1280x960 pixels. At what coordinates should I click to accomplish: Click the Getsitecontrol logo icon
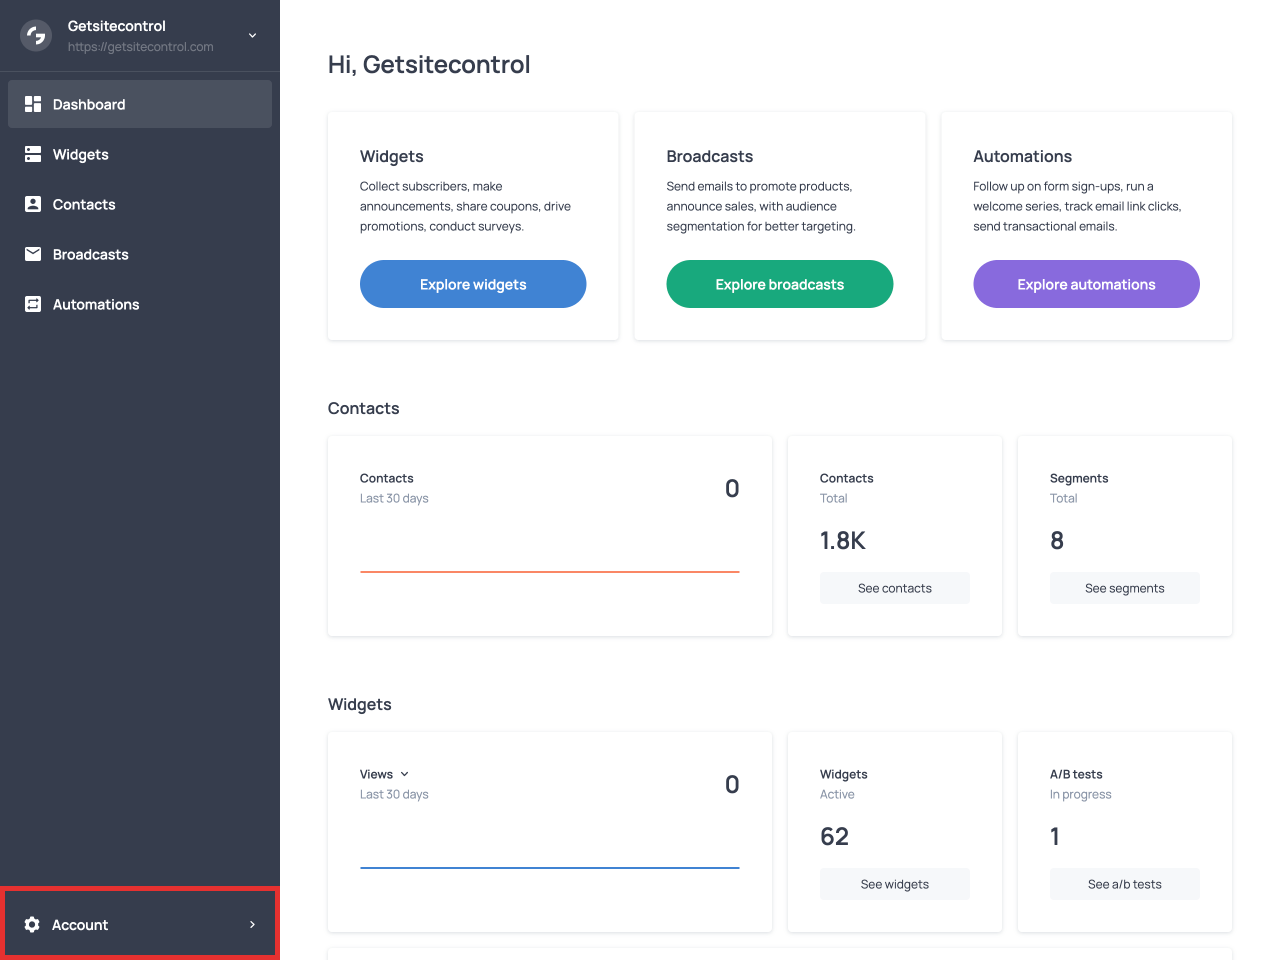(36, 36)
